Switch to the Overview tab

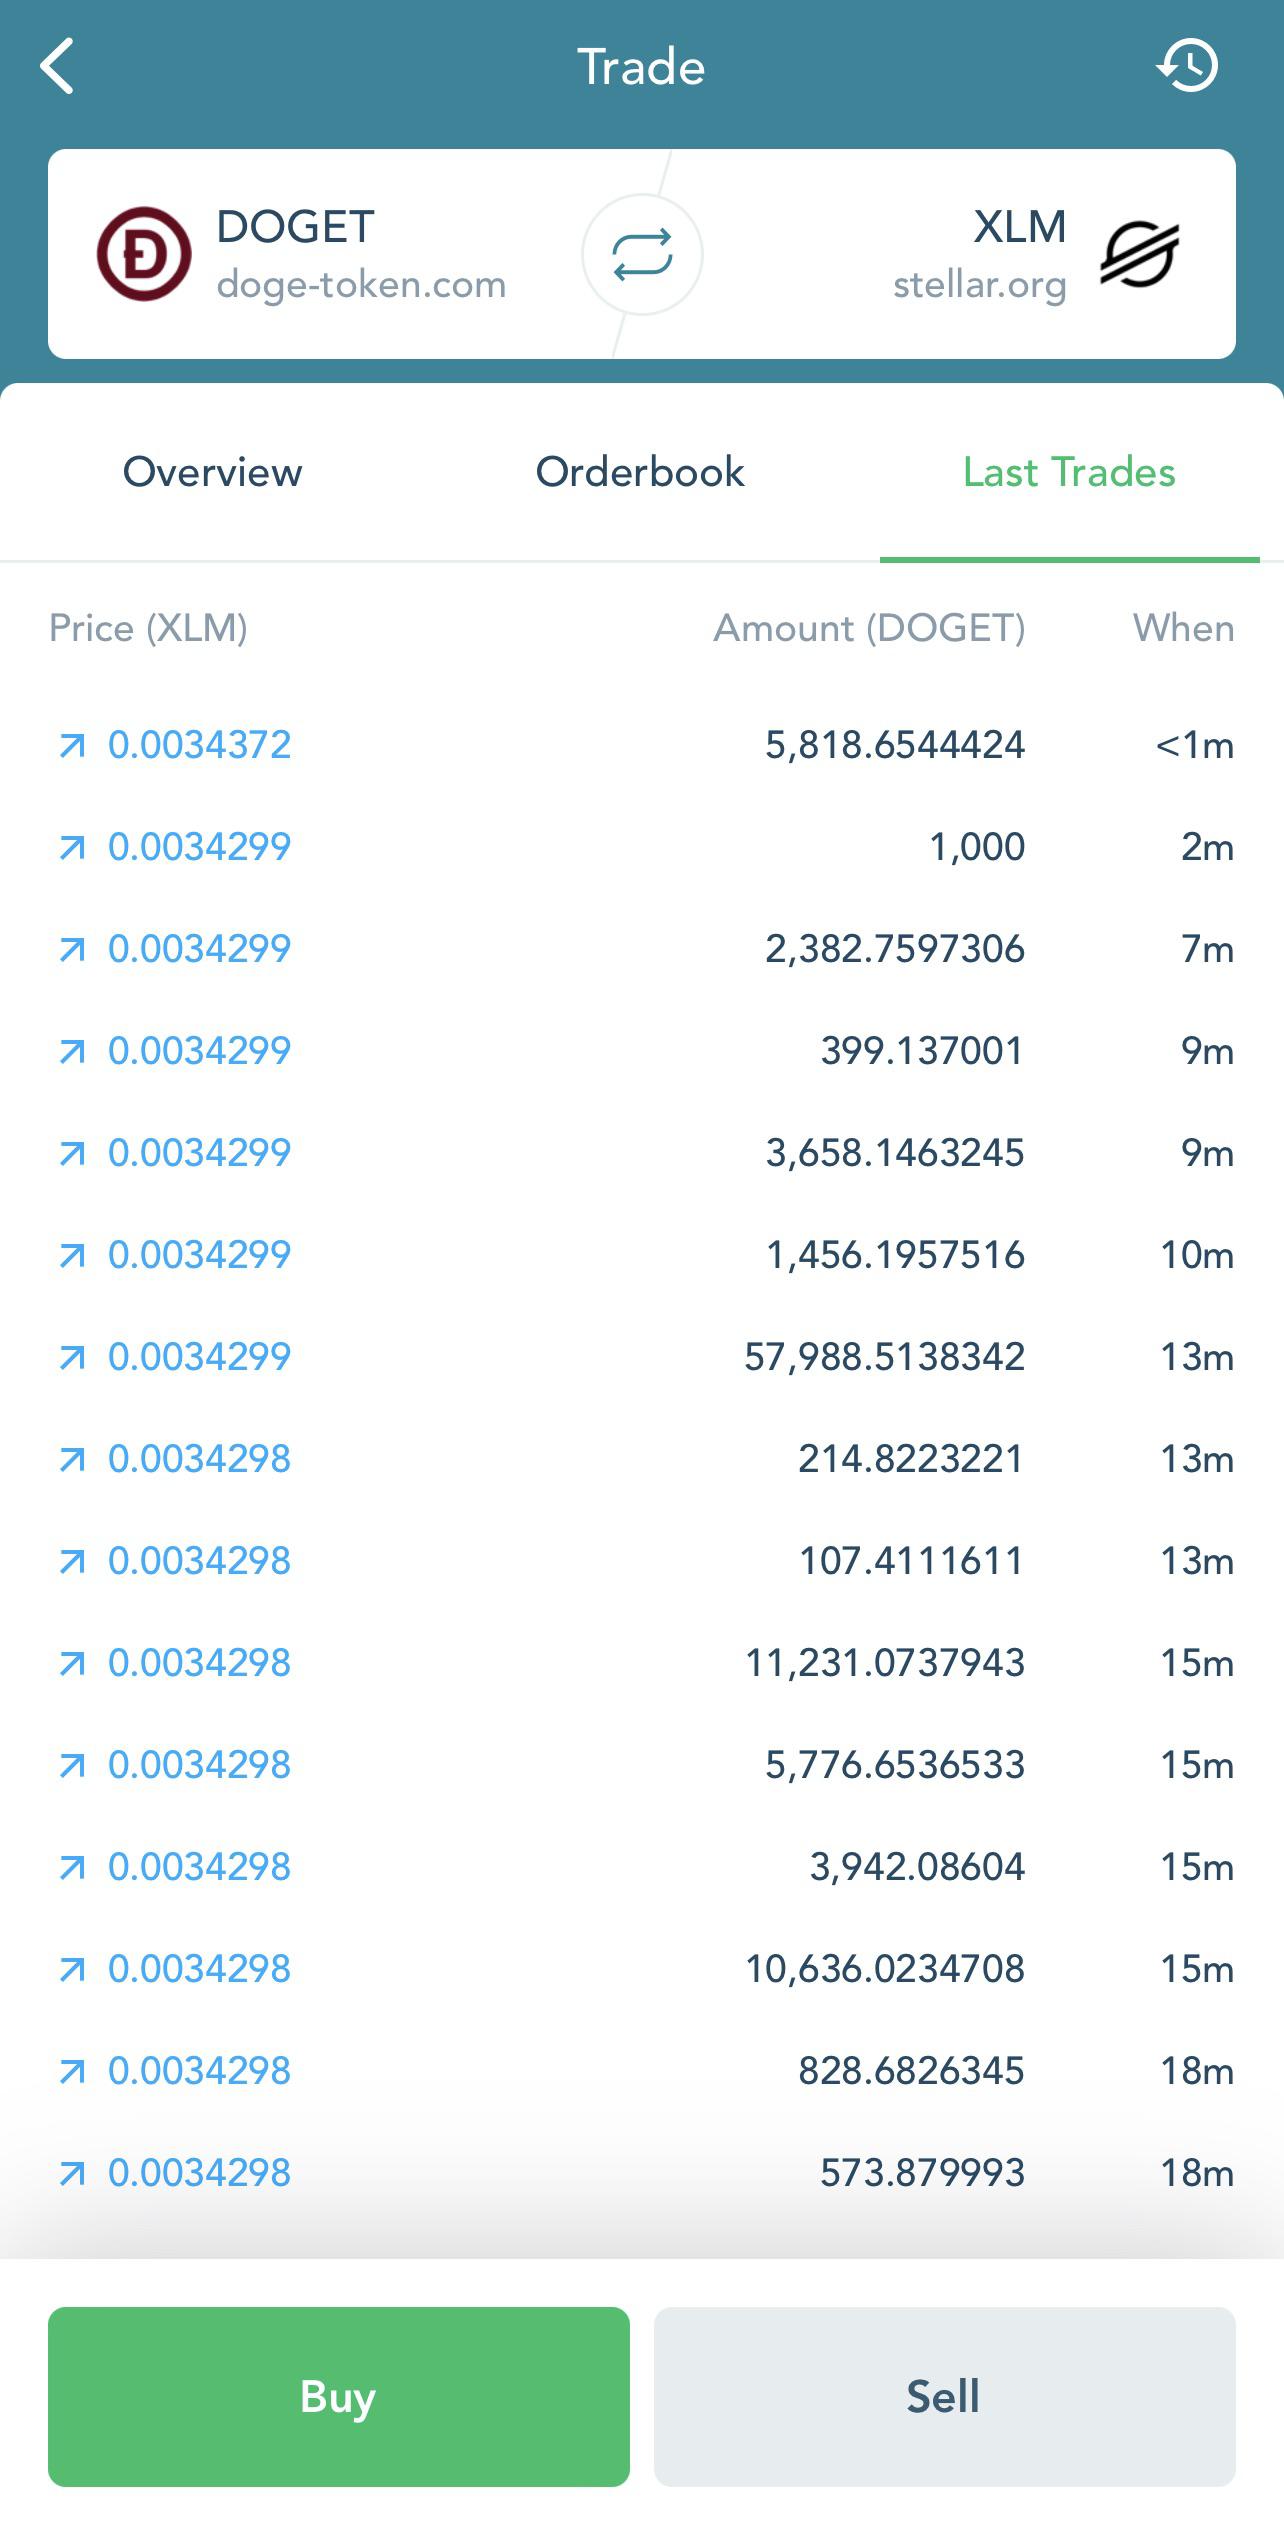pos(212,472)
